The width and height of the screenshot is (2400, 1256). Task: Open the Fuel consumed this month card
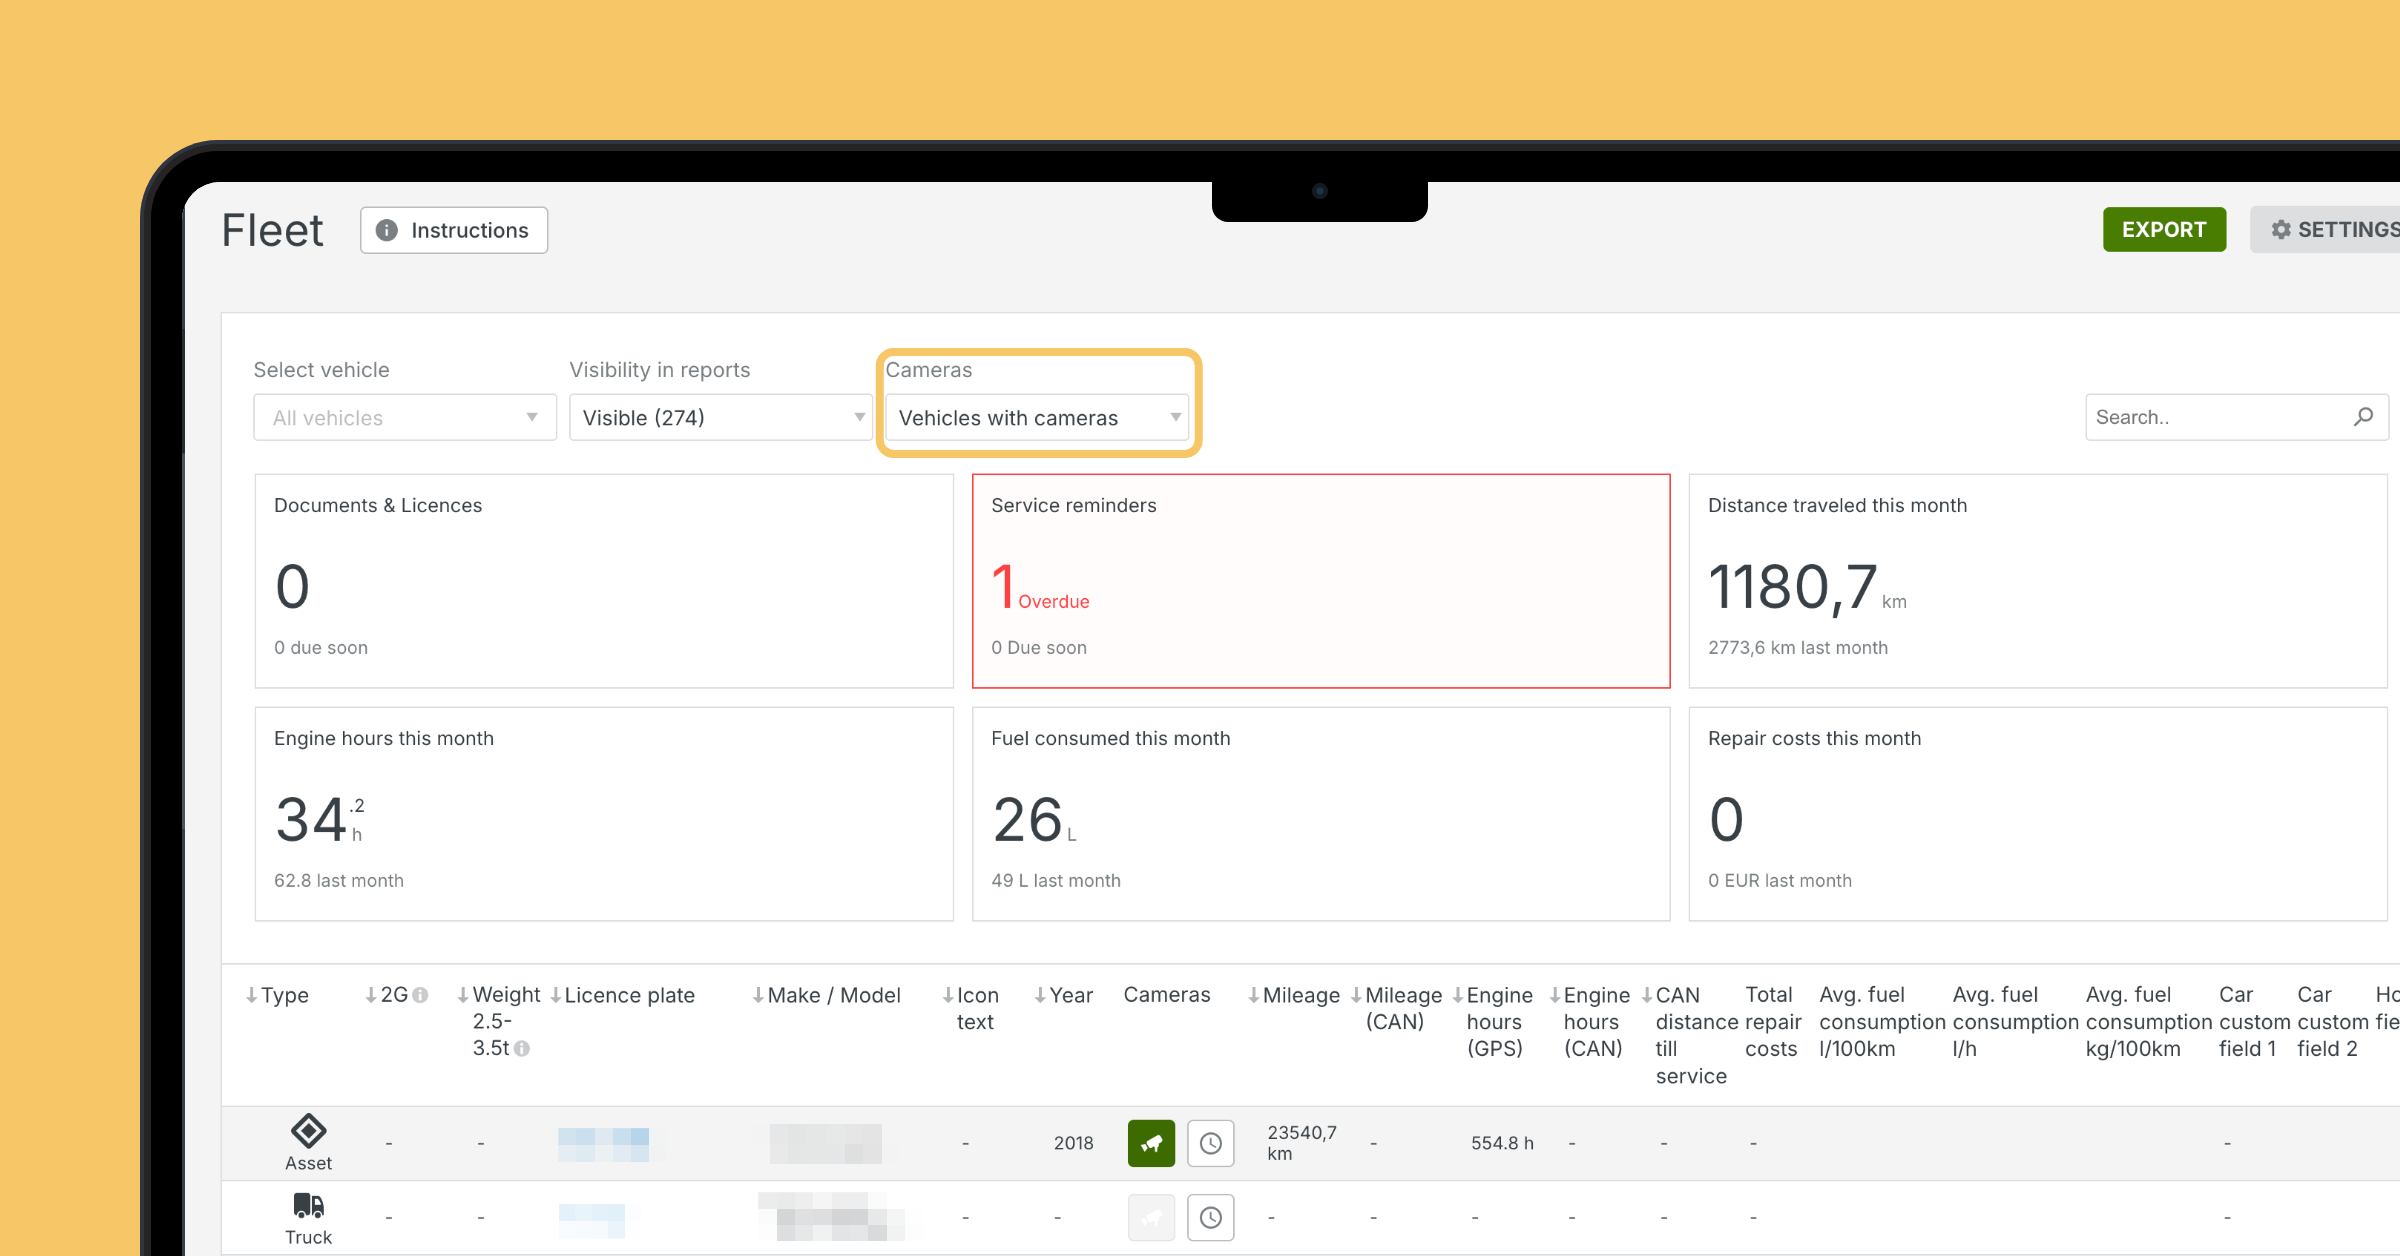[x=1321, y=814]
